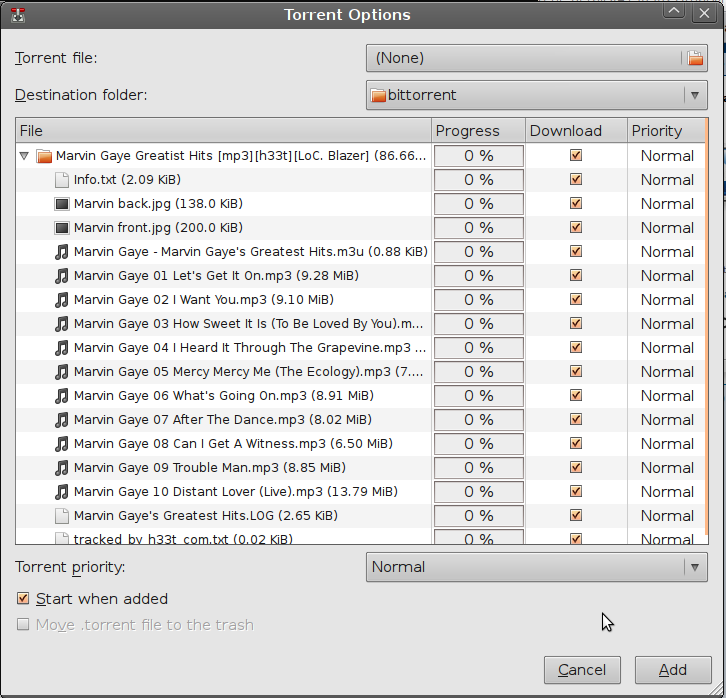Sort by the Download column header
This screenshot has height=698, width=726.
pyautogui.click(x=576, y=131)
